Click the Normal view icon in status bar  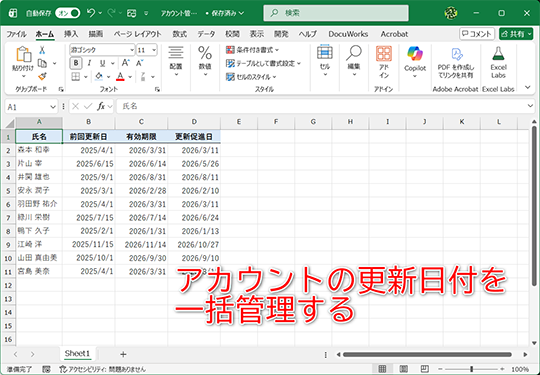tap(382, 369)
